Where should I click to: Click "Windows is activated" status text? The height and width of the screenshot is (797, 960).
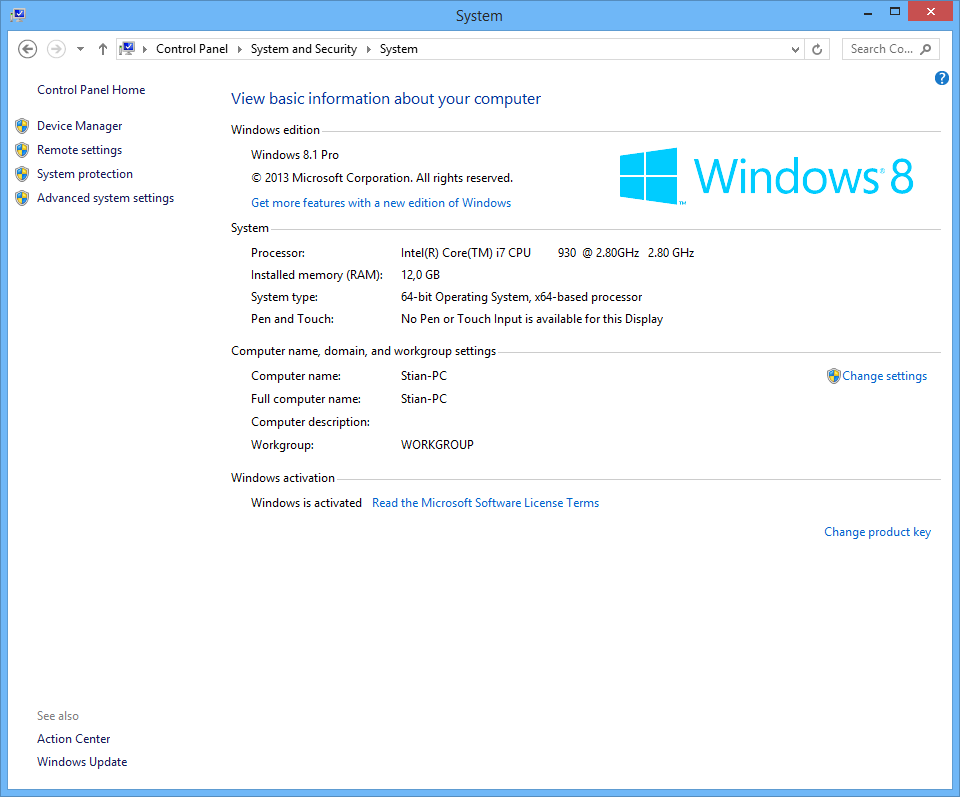click(x=306, y=503)
